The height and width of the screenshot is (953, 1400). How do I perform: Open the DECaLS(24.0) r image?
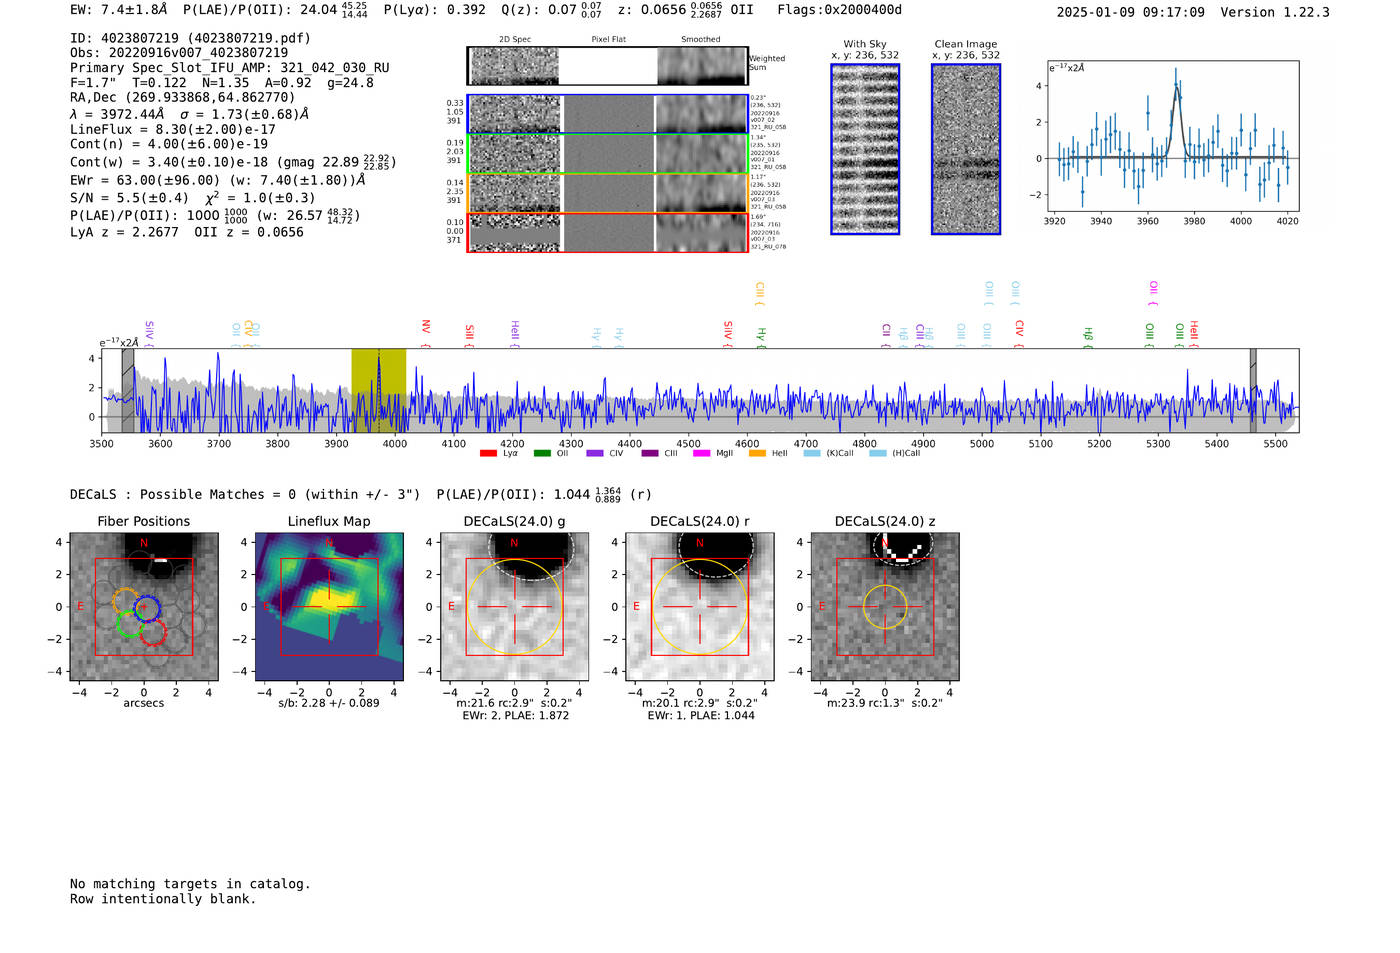coord(700,606)
